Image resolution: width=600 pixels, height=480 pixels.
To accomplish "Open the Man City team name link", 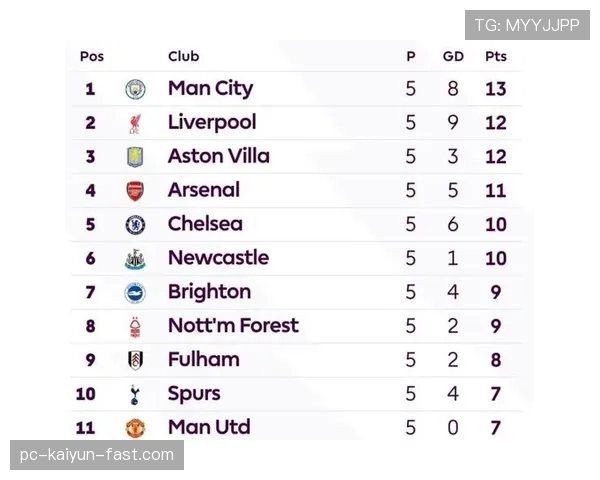I will point(210,89).
